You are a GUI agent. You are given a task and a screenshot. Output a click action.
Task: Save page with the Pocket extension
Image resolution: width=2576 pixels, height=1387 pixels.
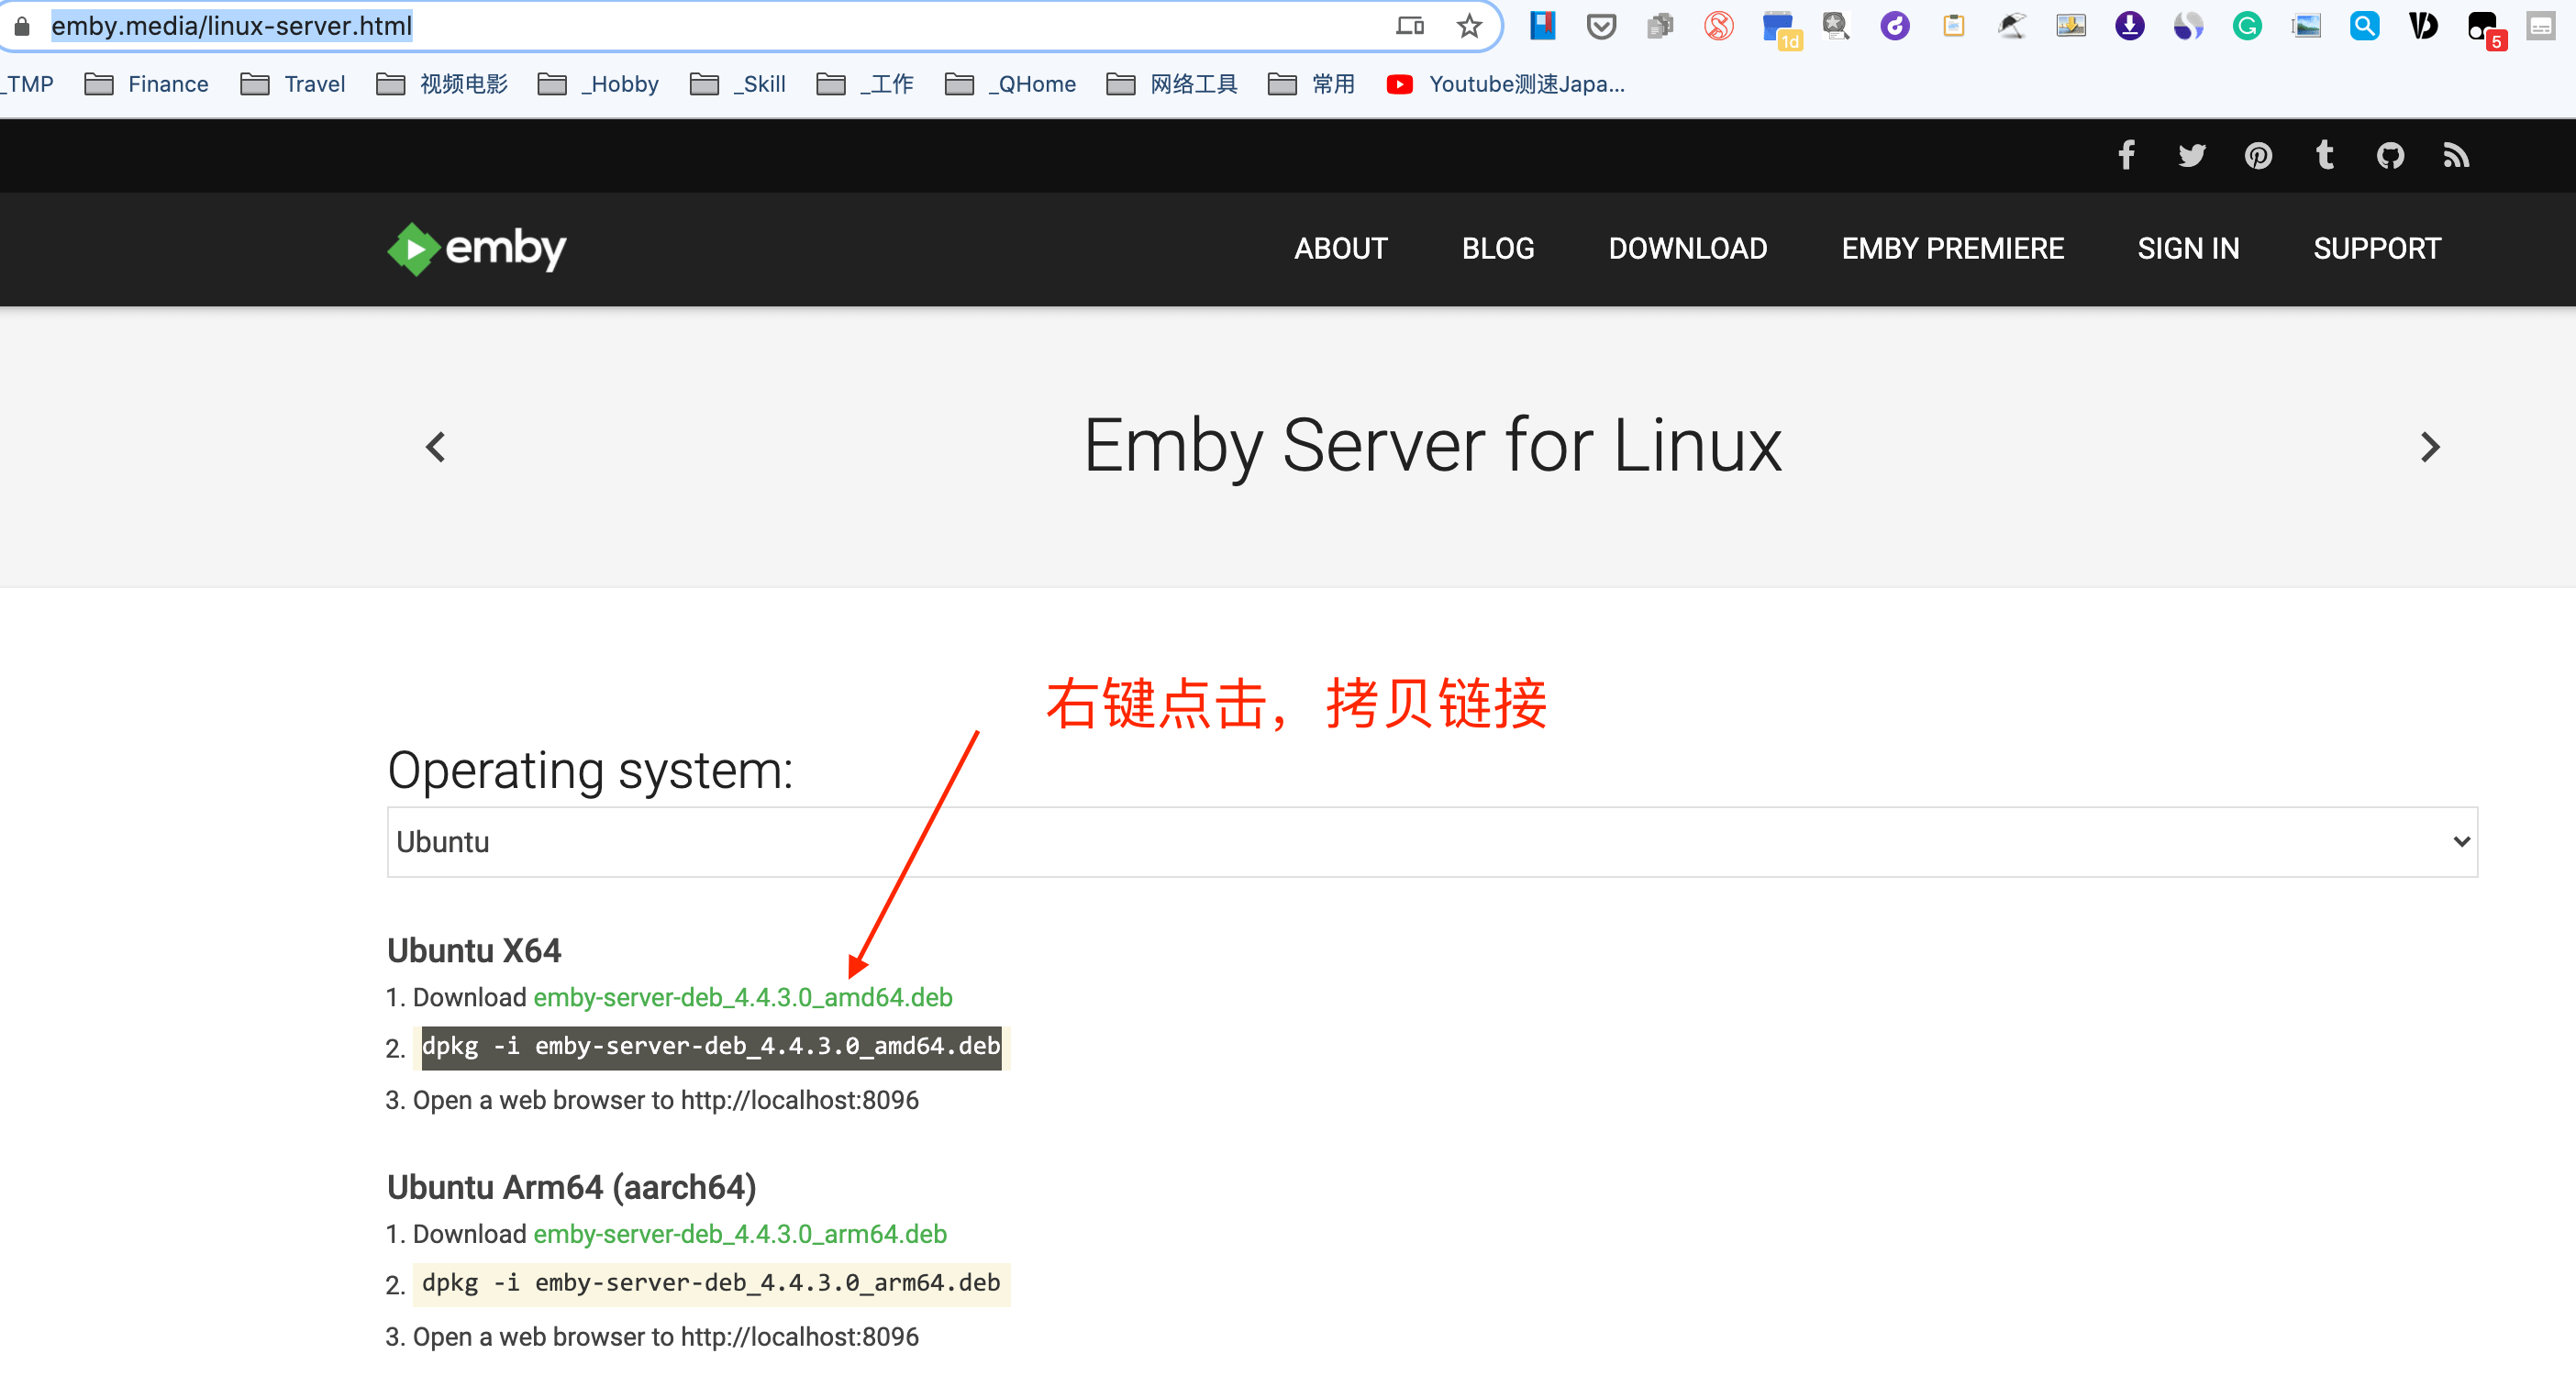click(x=1602, y=26)
